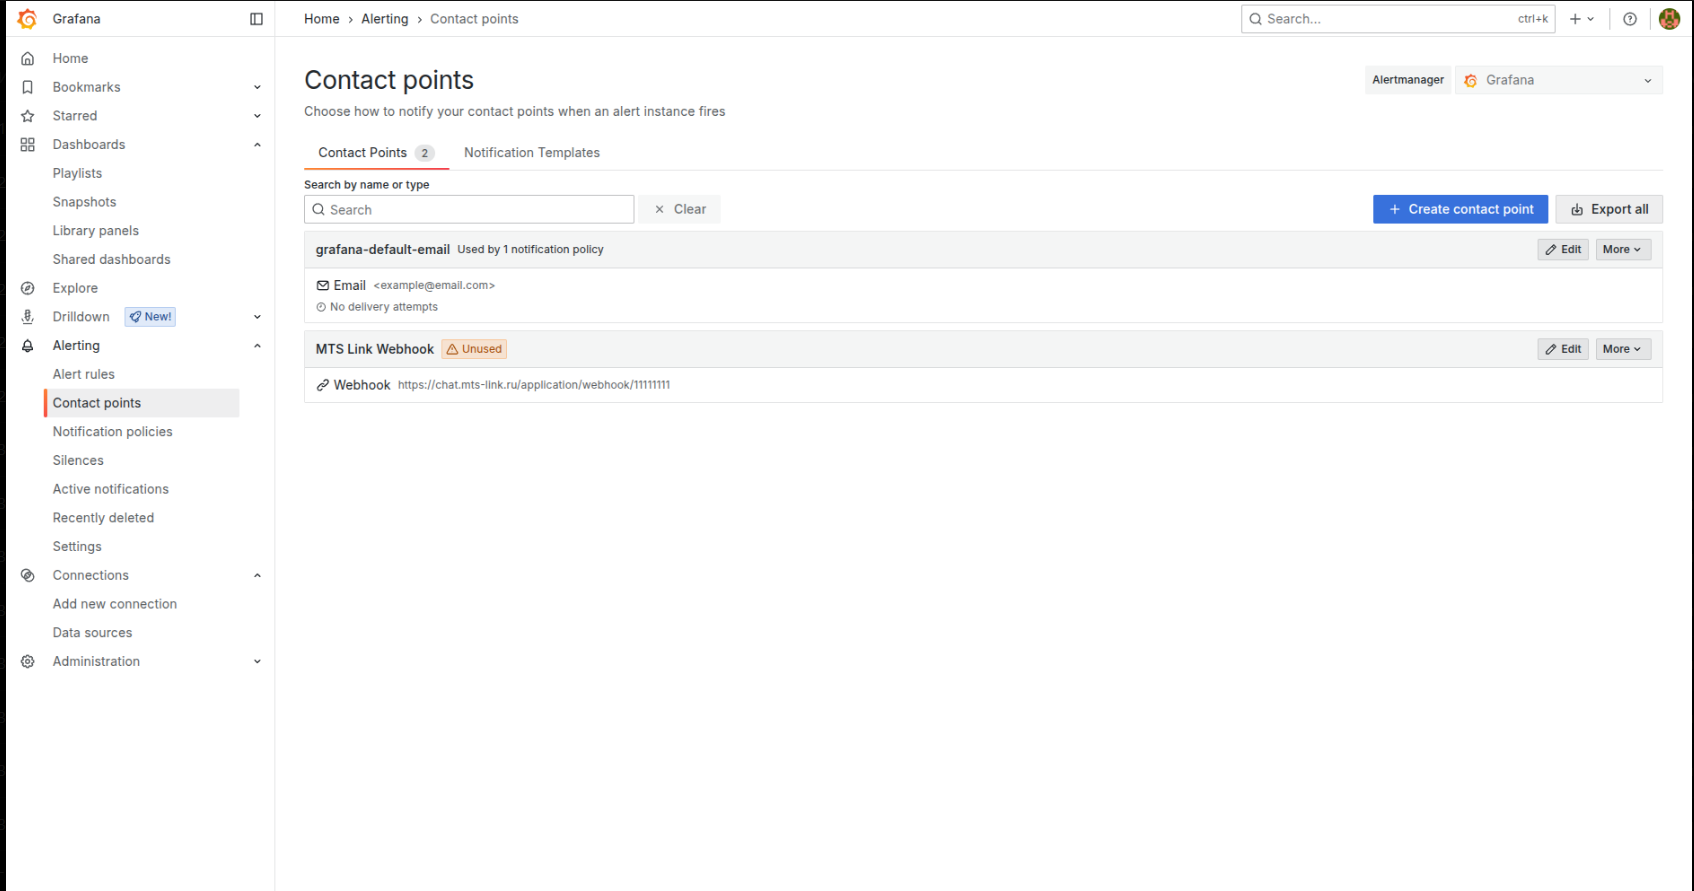Screen dimensions: 1694x891
Task: Click the Alerting bell icon
Action: click(x=28, y=346)
